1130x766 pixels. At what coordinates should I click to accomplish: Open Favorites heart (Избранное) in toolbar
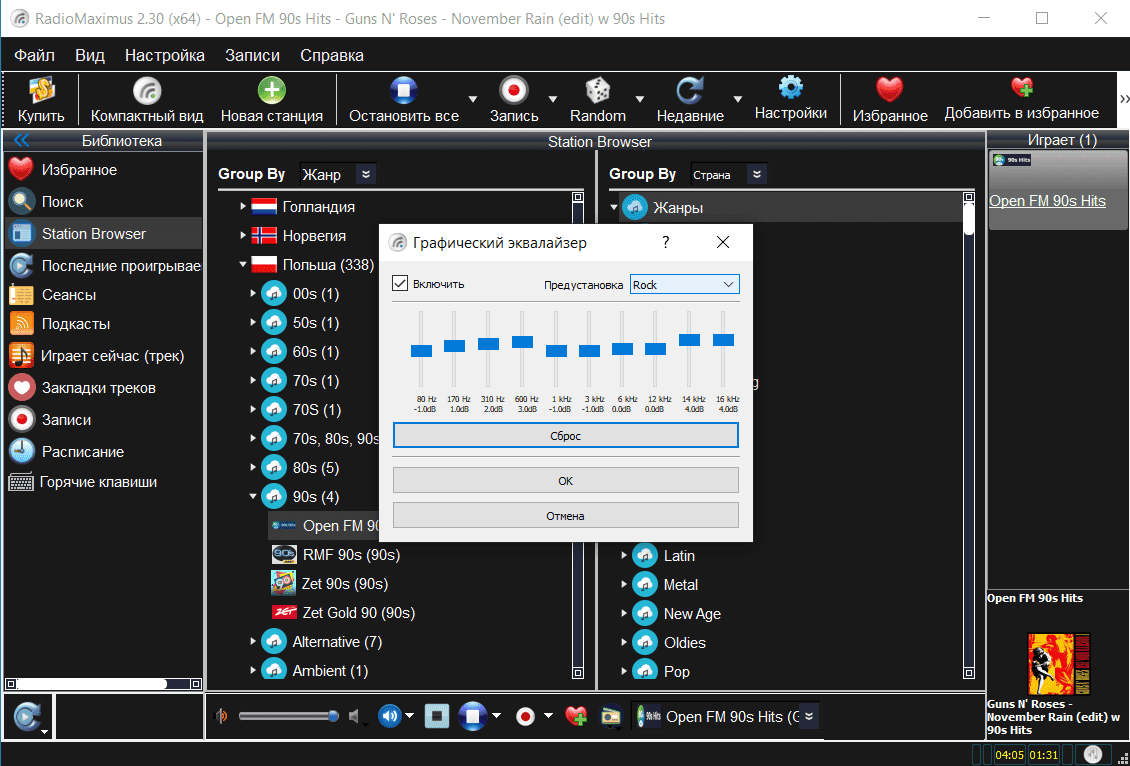pyautogui.click(x=889, y=101)
